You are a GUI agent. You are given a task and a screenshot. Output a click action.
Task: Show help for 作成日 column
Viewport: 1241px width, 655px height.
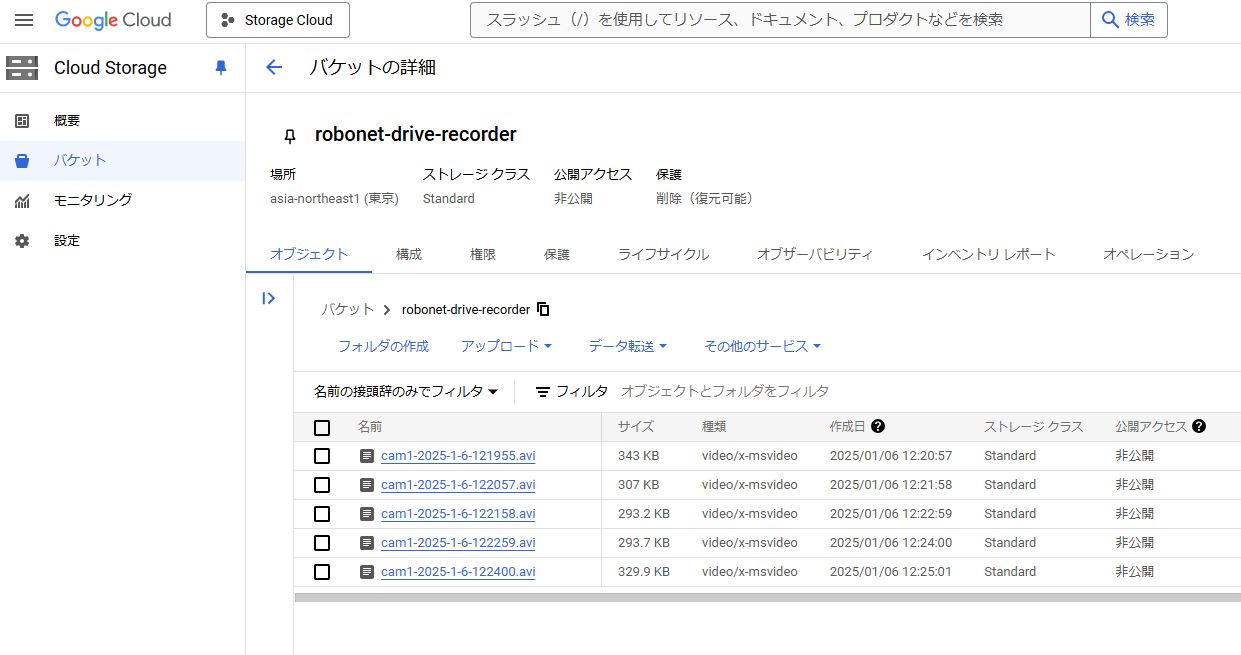click(878, 426)
